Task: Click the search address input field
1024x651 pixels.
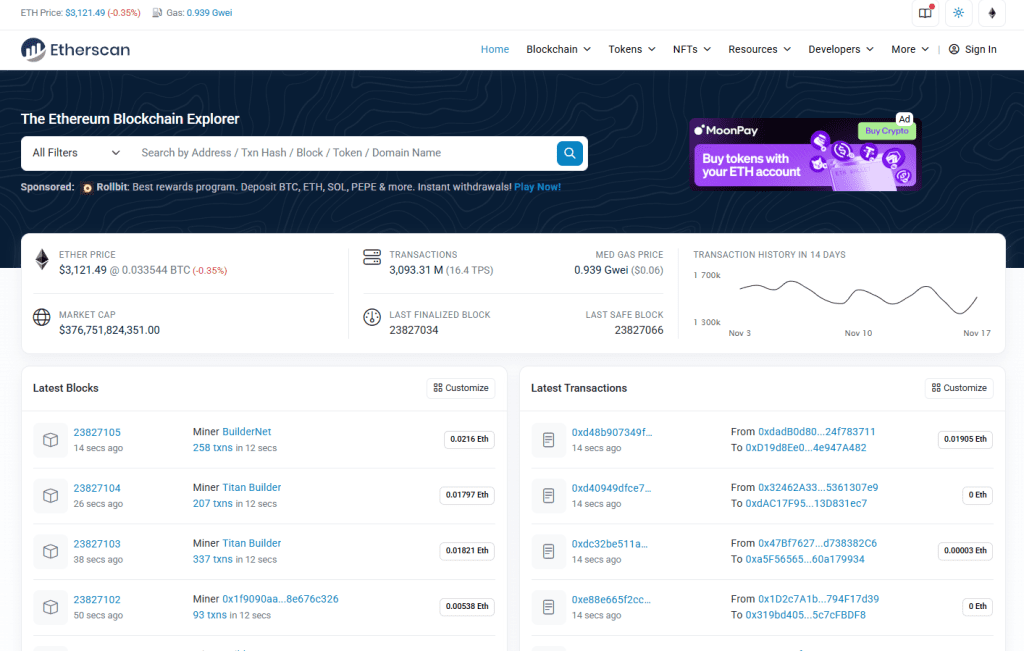Action: (340, 153)
